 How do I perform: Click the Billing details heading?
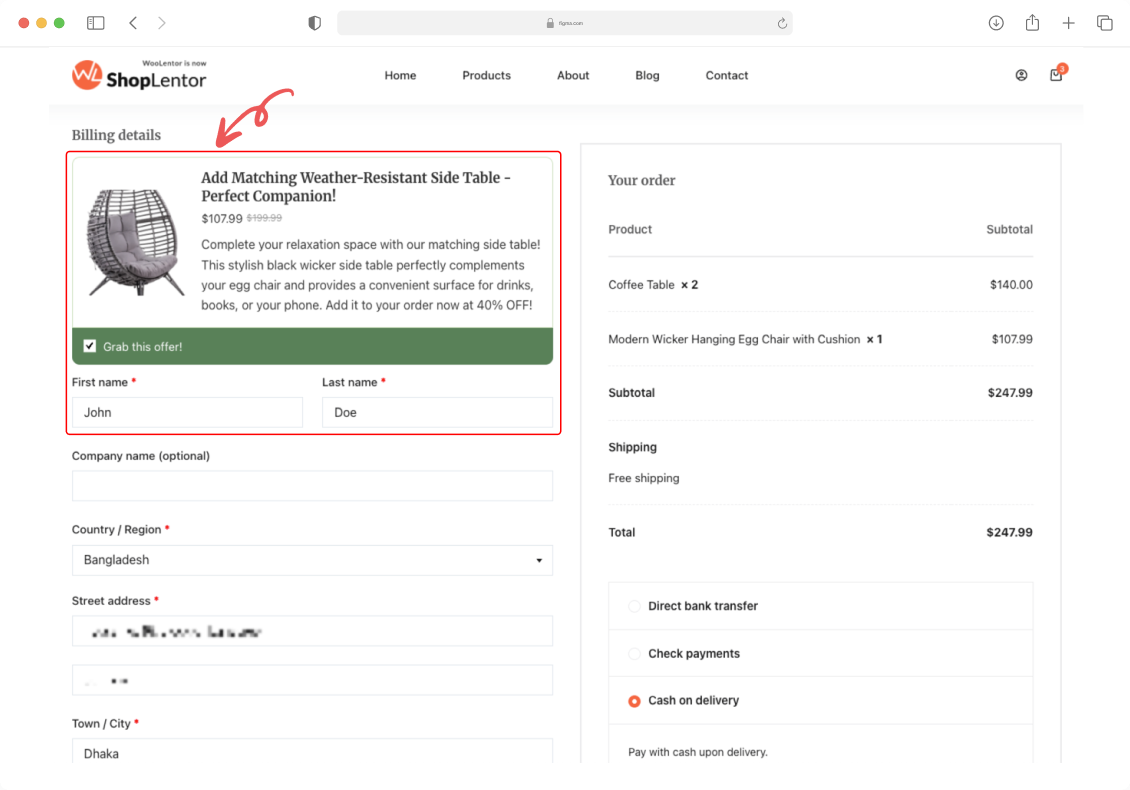click(x=116, y=135)
